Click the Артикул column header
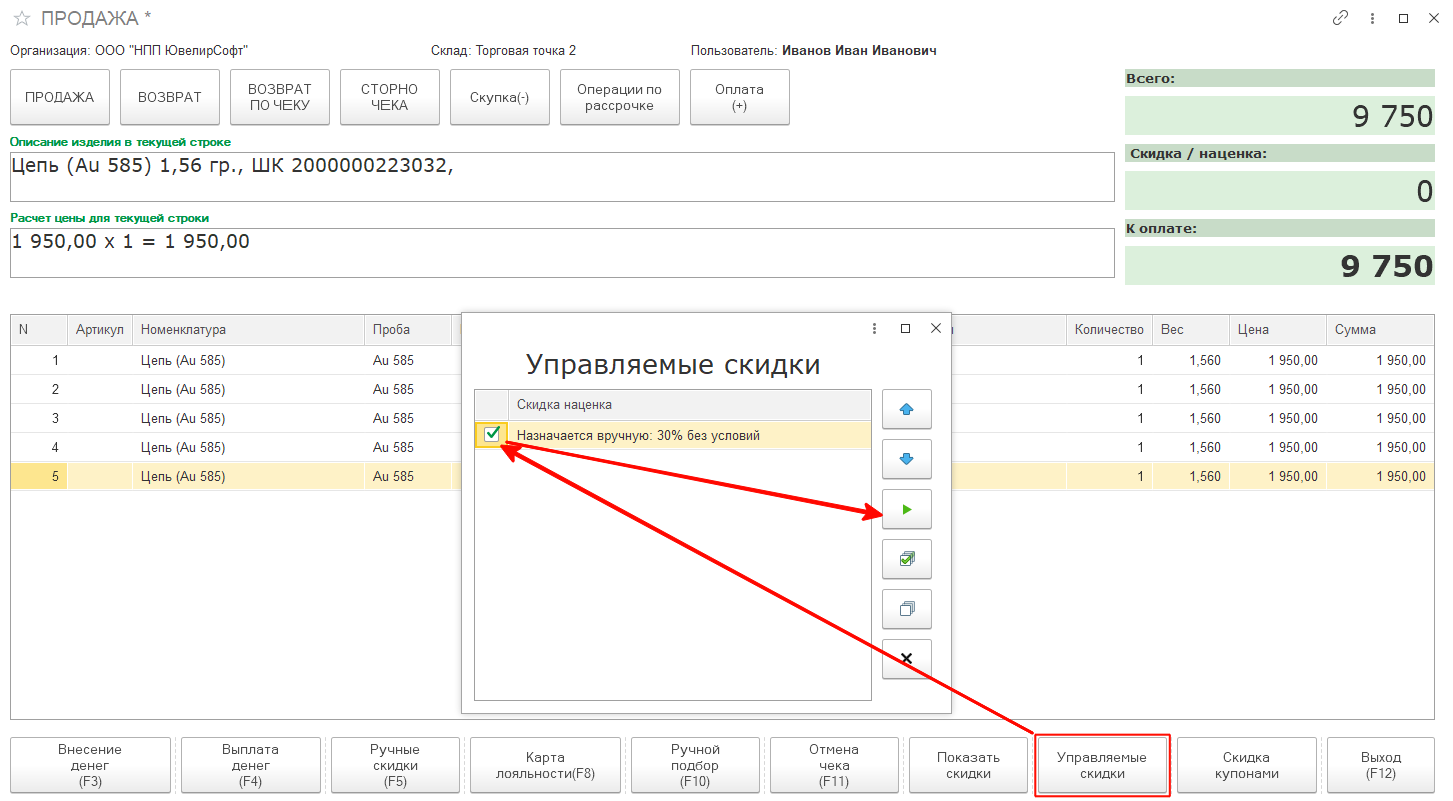Image resolution: width=1453 pixels, height=801 pixels. coord(99,329)
